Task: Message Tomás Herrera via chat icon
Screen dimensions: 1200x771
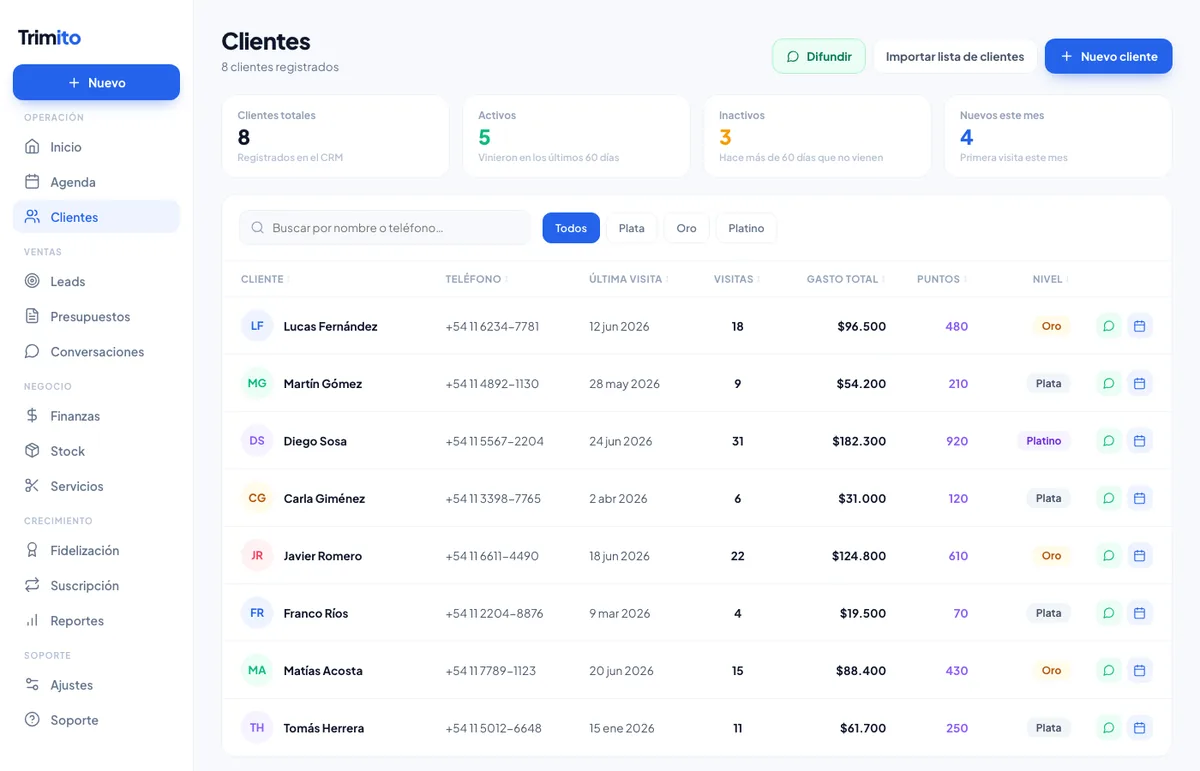Action: (1108, 728)
